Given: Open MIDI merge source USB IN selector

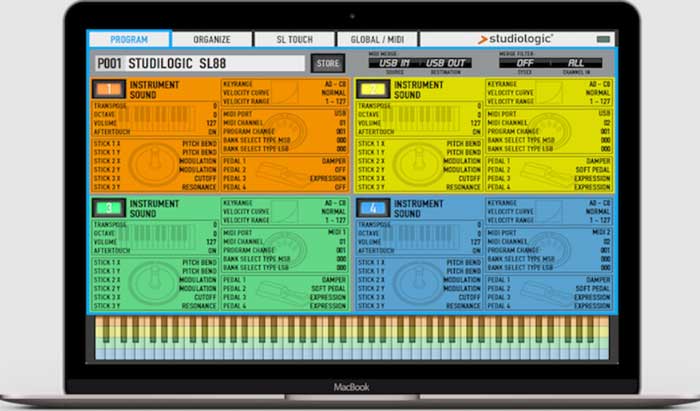Looking at the screenshot, I should [394, 63].
